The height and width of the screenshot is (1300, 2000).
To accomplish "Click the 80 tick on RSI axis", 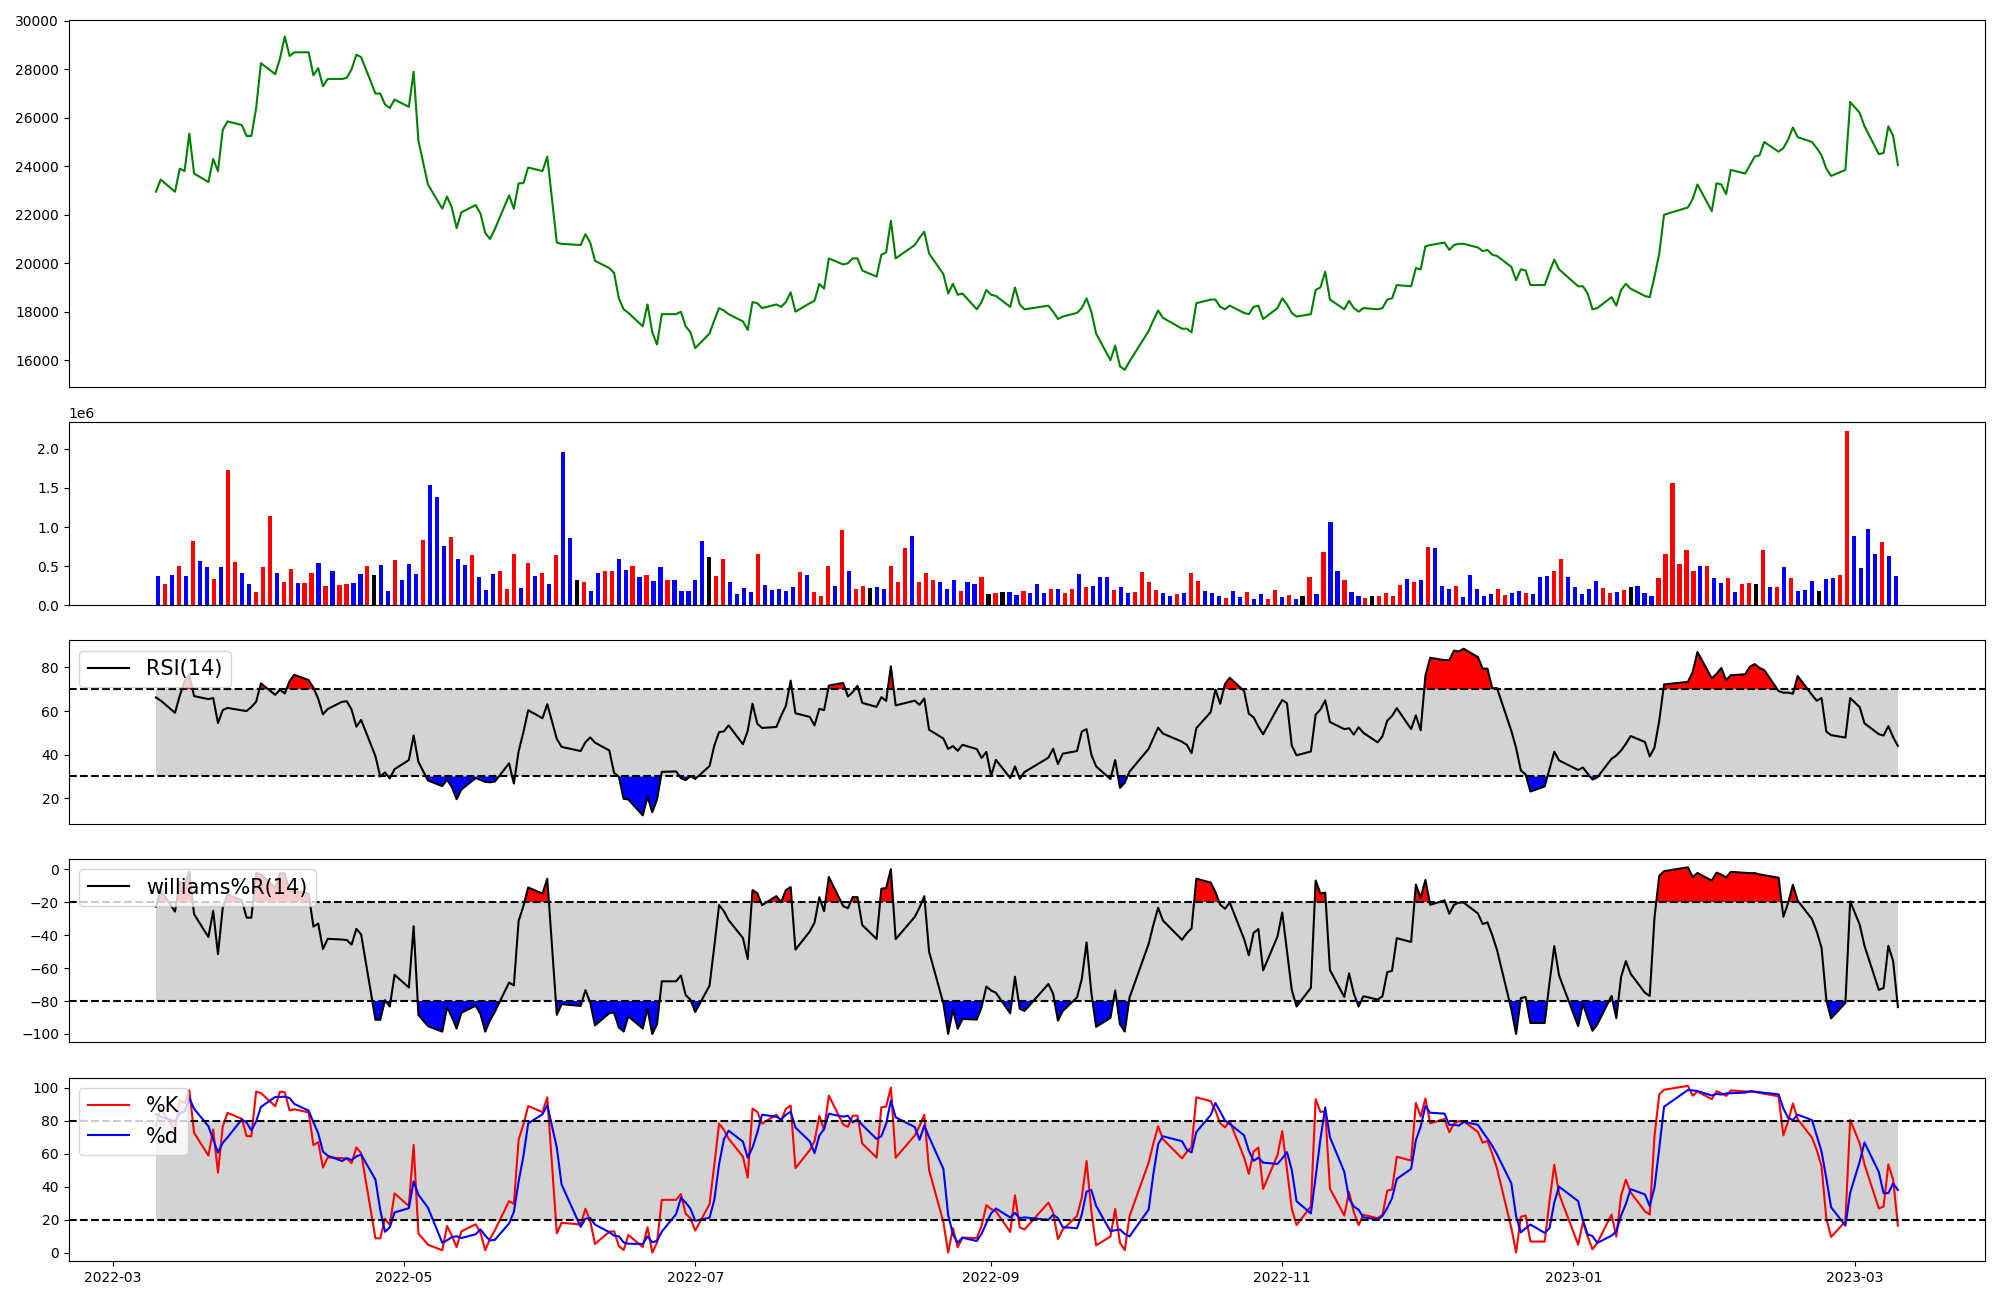I will coord(51,668).
